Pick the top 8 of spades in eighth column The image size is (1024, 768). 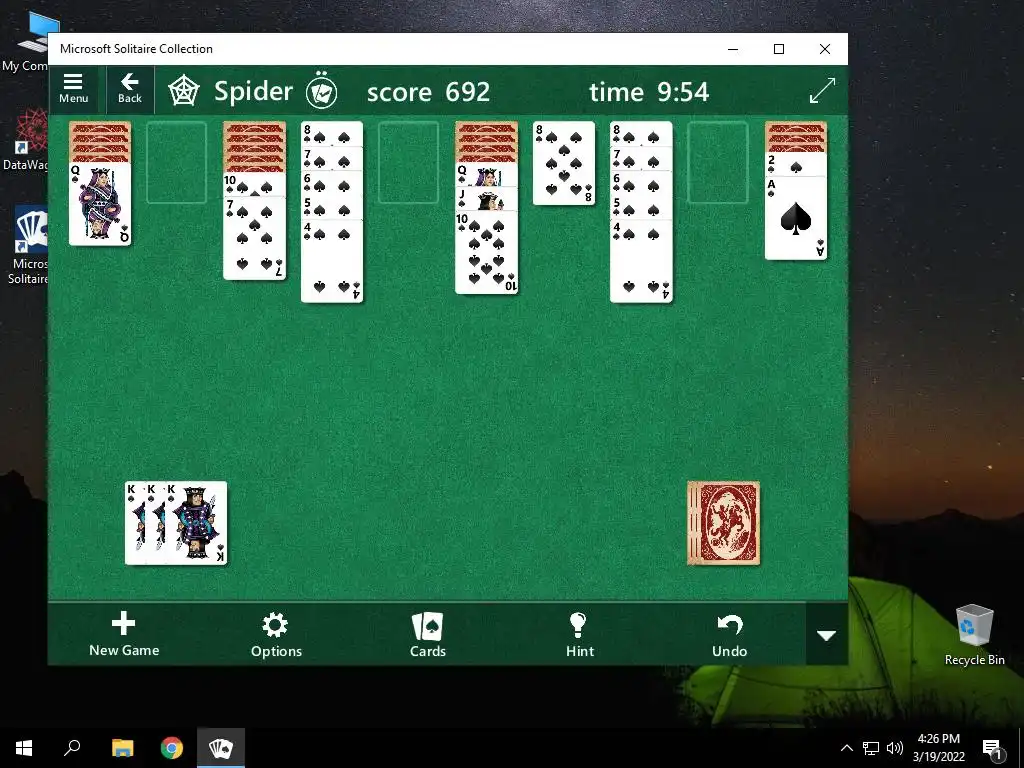(x=641, y=133)
